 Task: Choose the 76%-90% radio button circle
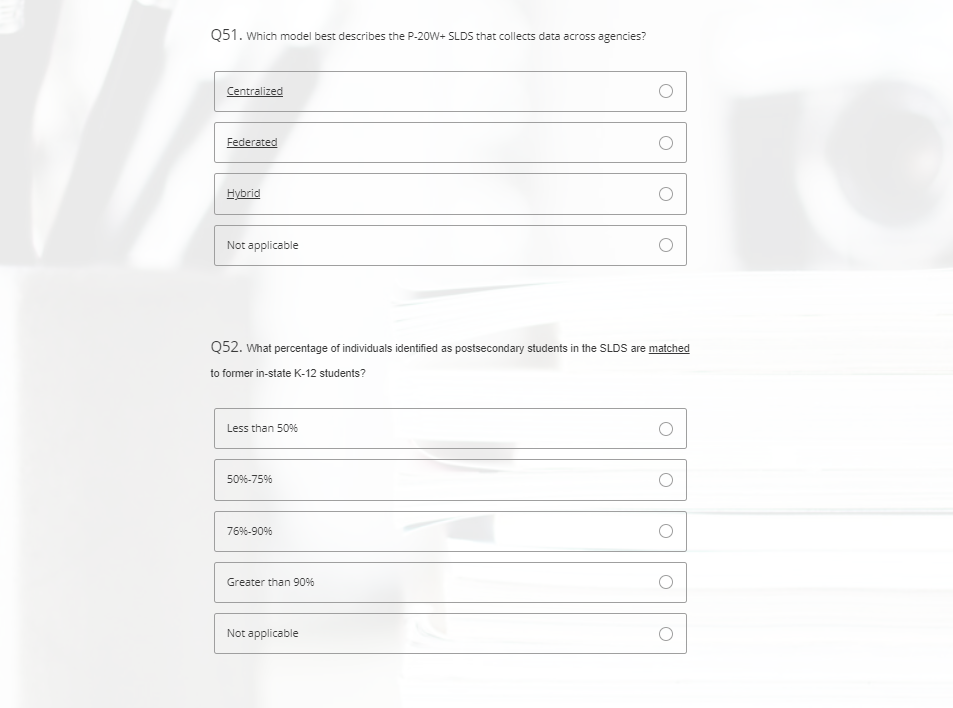[666, 531]
